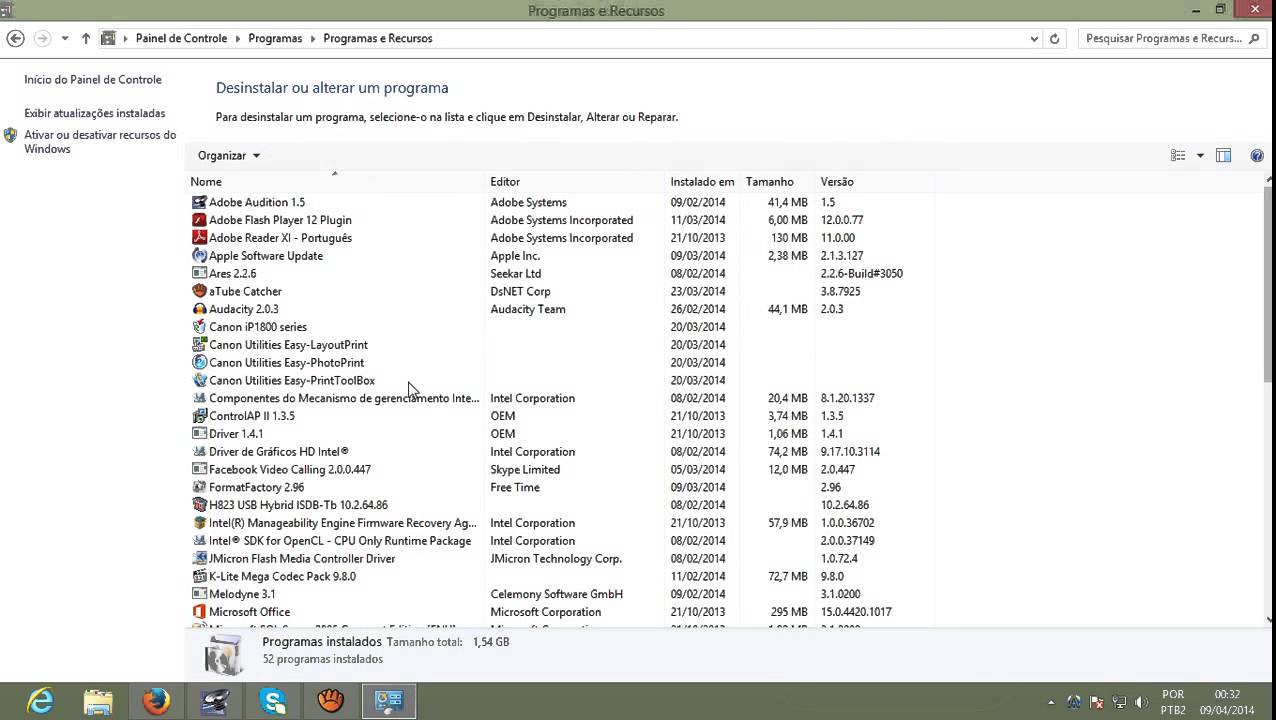The image size is (1276, 720).
Task: Click the Ares 2.2.6 icon
Action: [199, 273]
